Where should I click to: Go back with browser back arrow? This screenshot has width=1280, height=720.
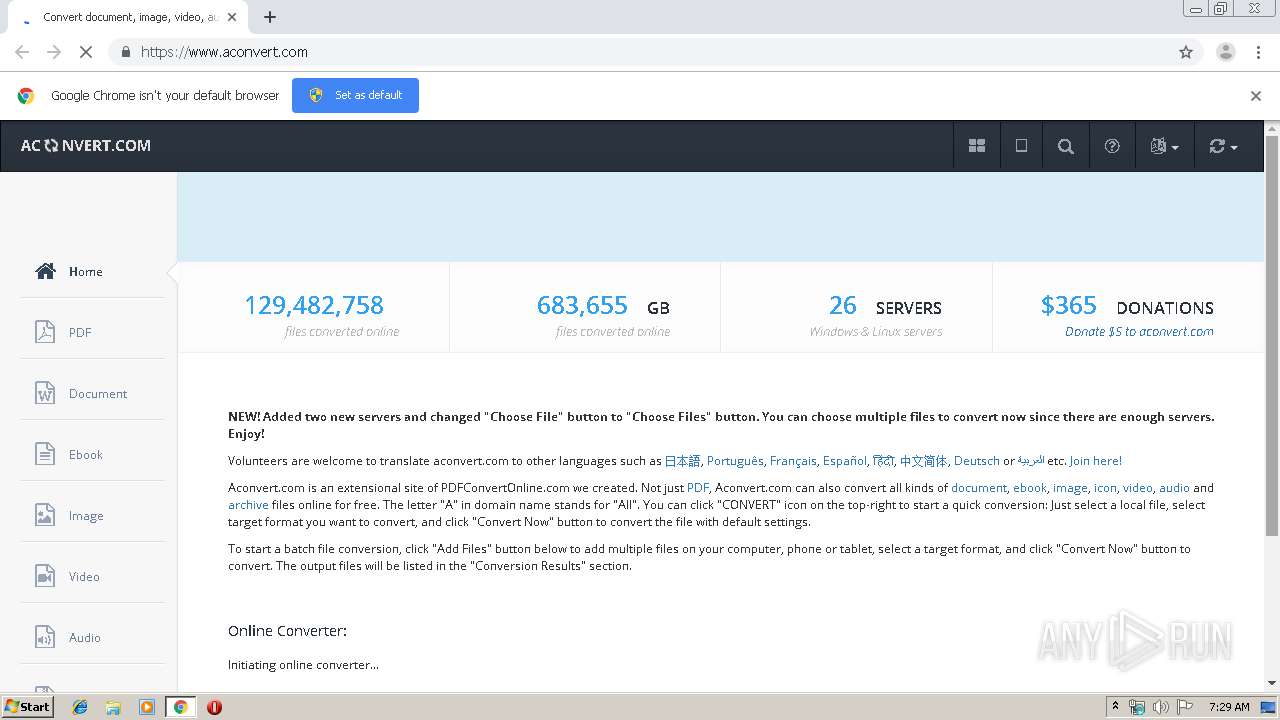click(x=22, y=52)
